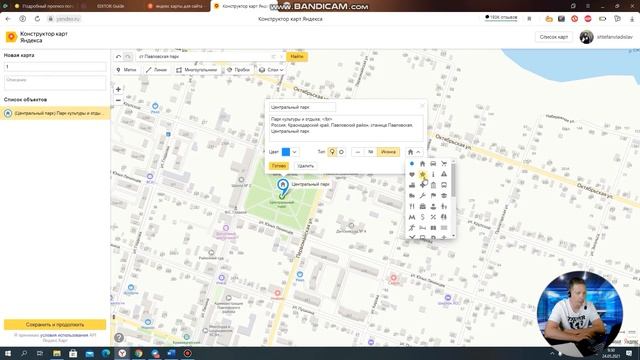Pick the flag icon in icon picker

pos(433,196)
